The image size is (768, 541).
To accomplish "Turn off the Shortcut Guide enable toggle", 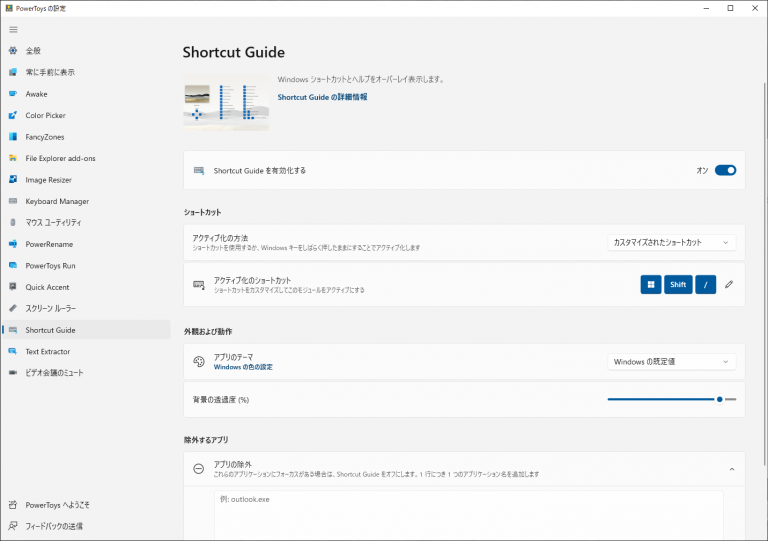I will click(725, 170).
